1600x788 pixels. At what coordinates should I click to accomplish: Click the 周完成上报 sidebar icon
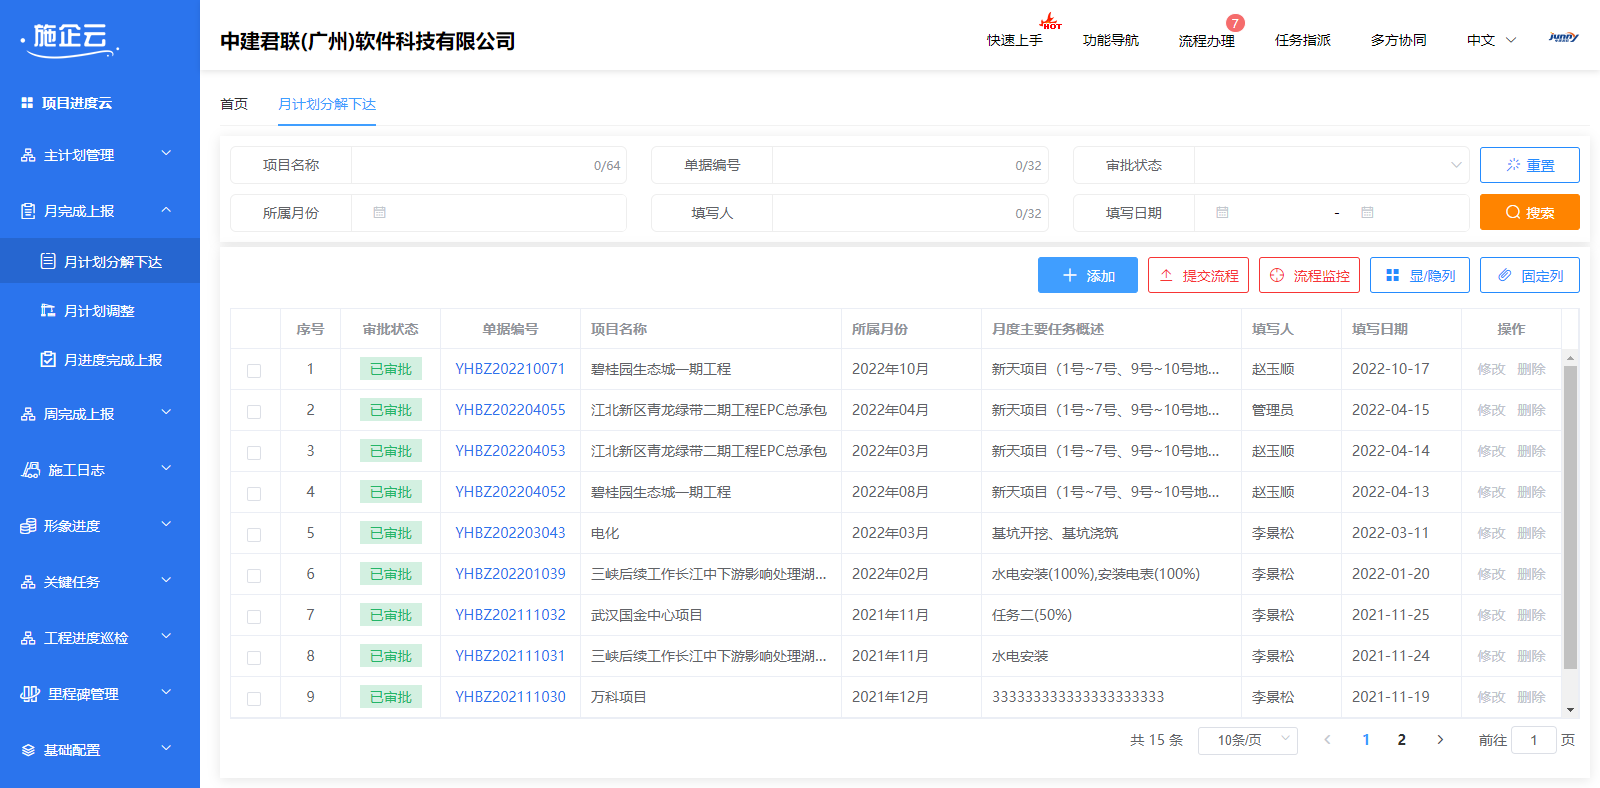28,414
